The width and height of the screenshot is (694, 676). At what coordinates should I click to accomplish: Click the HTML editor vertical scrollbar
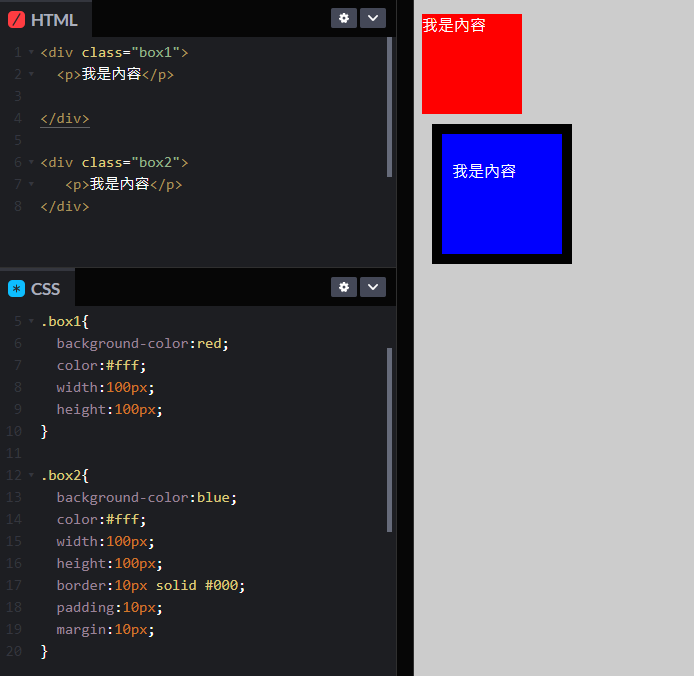pos(389,107)
